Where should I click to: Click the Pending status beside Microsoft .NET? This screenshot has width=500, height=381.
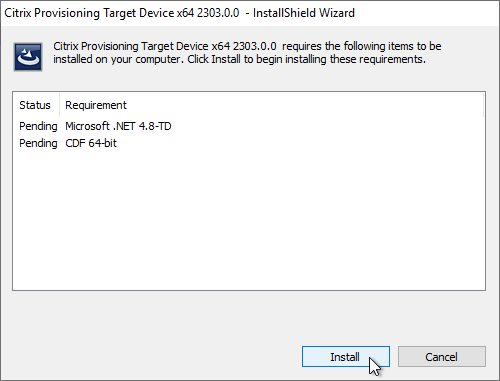(x=38, y=126)
